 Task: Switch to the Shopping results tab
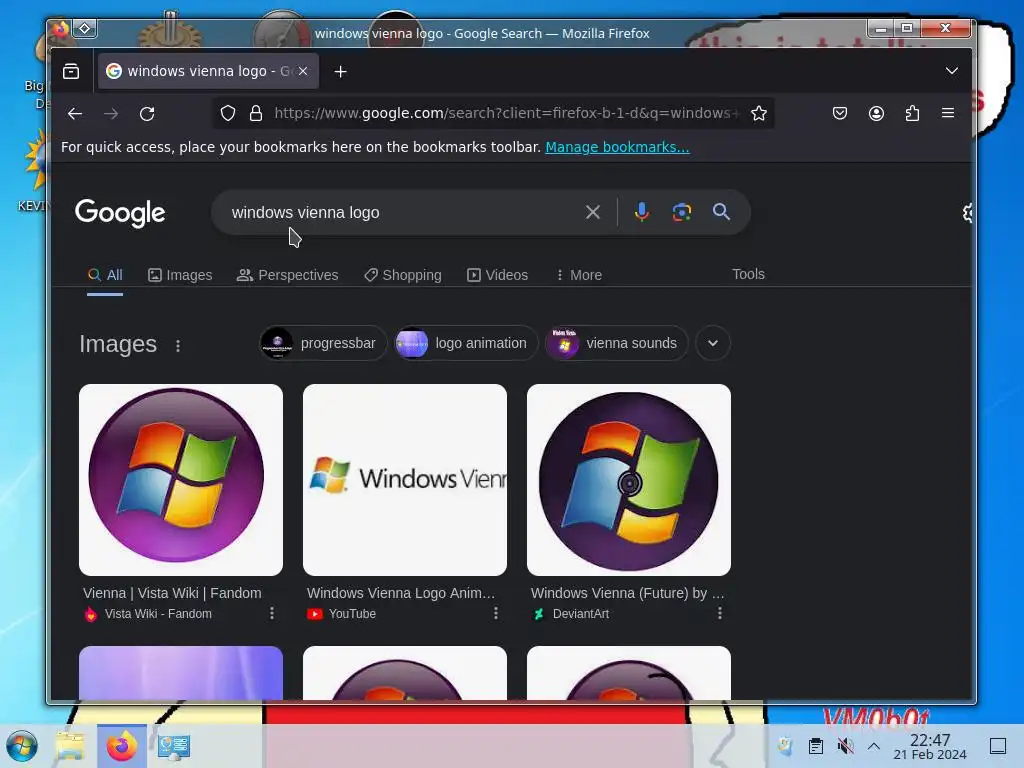(402, 275)
